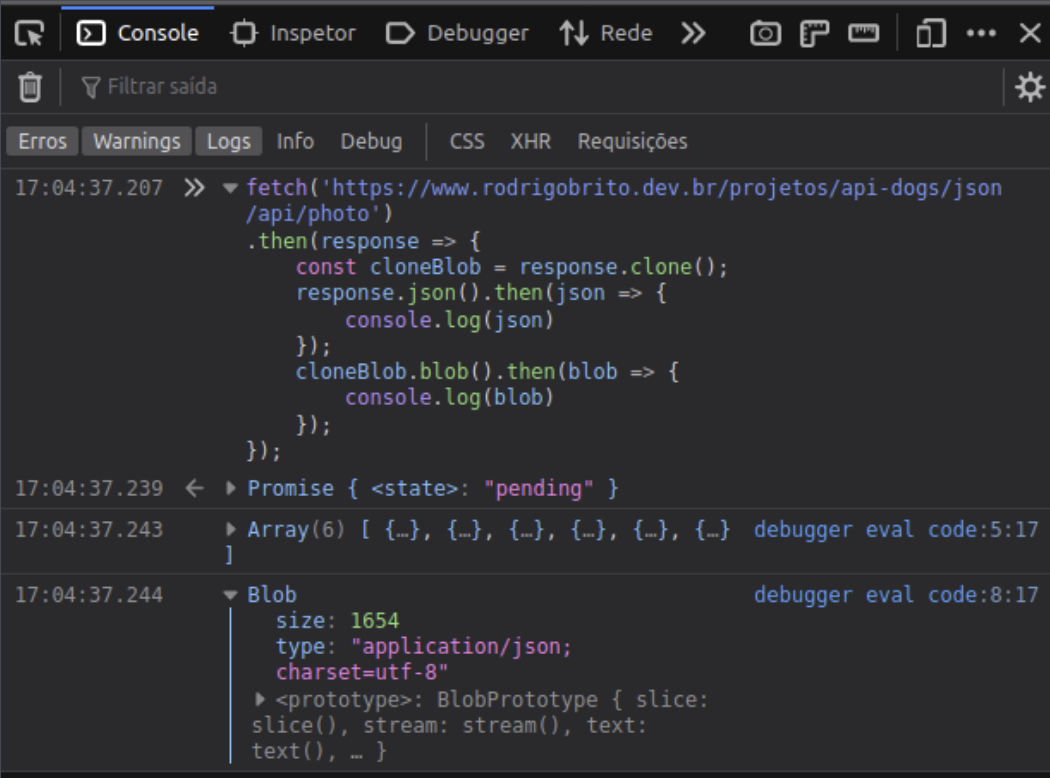Collapse the Blob object details
This screenshot has height=778, width=1050.
tap(232, 596)
